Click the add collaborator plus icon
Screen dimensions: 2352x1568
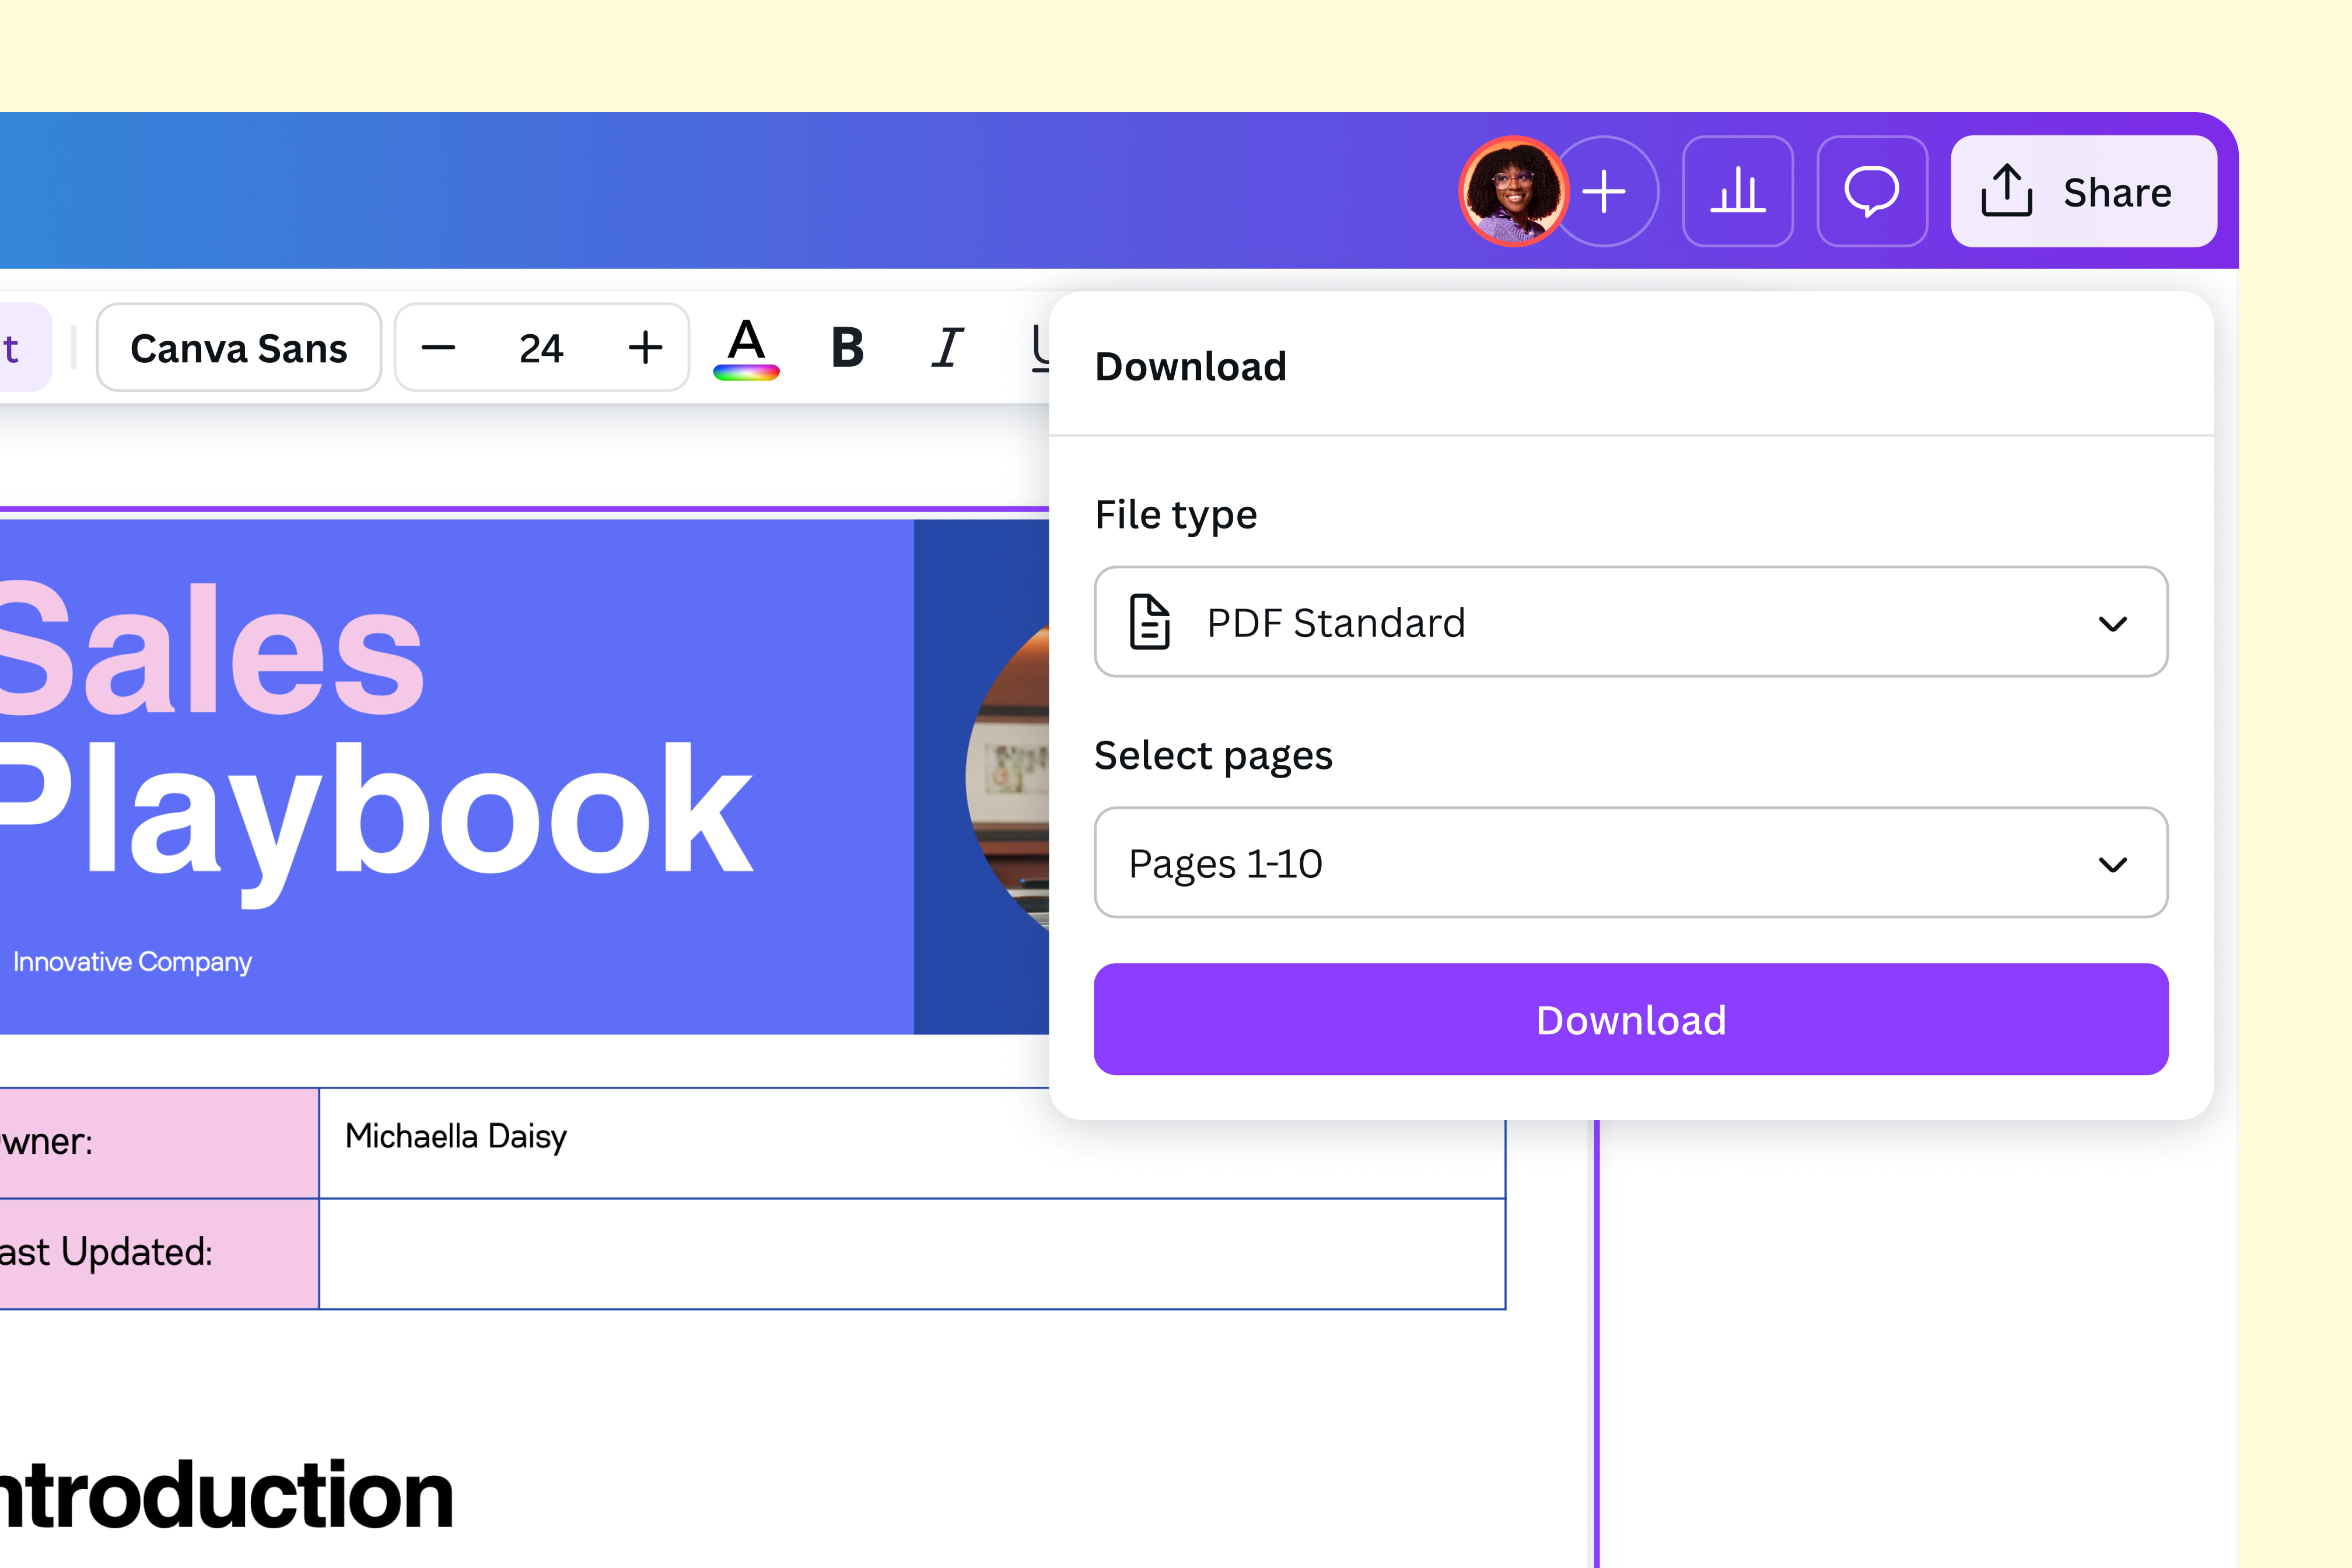pos(1605,190)
